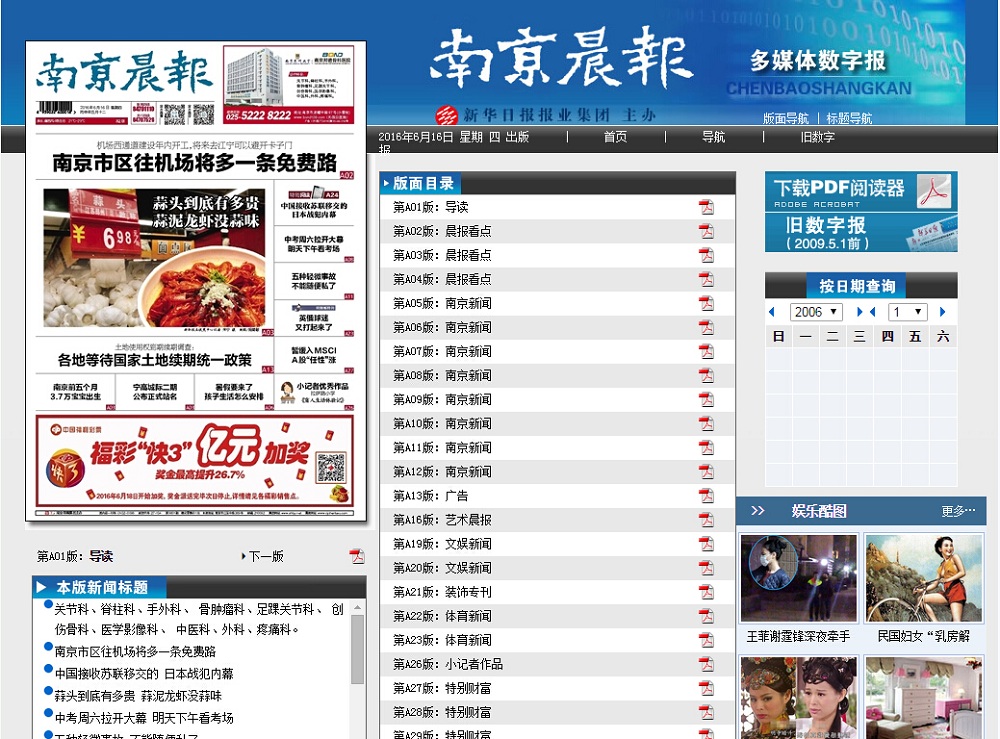Open PDF icon for 第A16版 艺术晨报

point(706,520)
